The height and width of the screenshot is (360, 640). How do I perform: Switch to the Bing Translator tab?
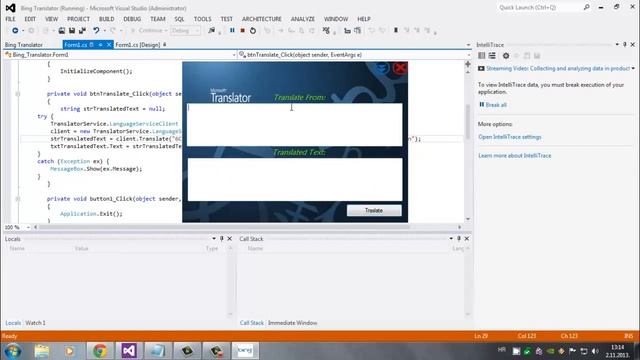[24, 45]
